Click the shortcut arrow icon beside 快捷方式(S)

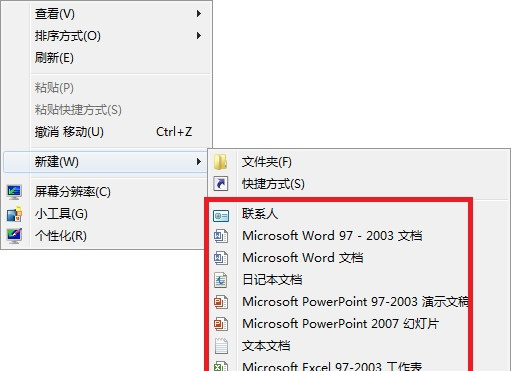[x=221, y=184]
